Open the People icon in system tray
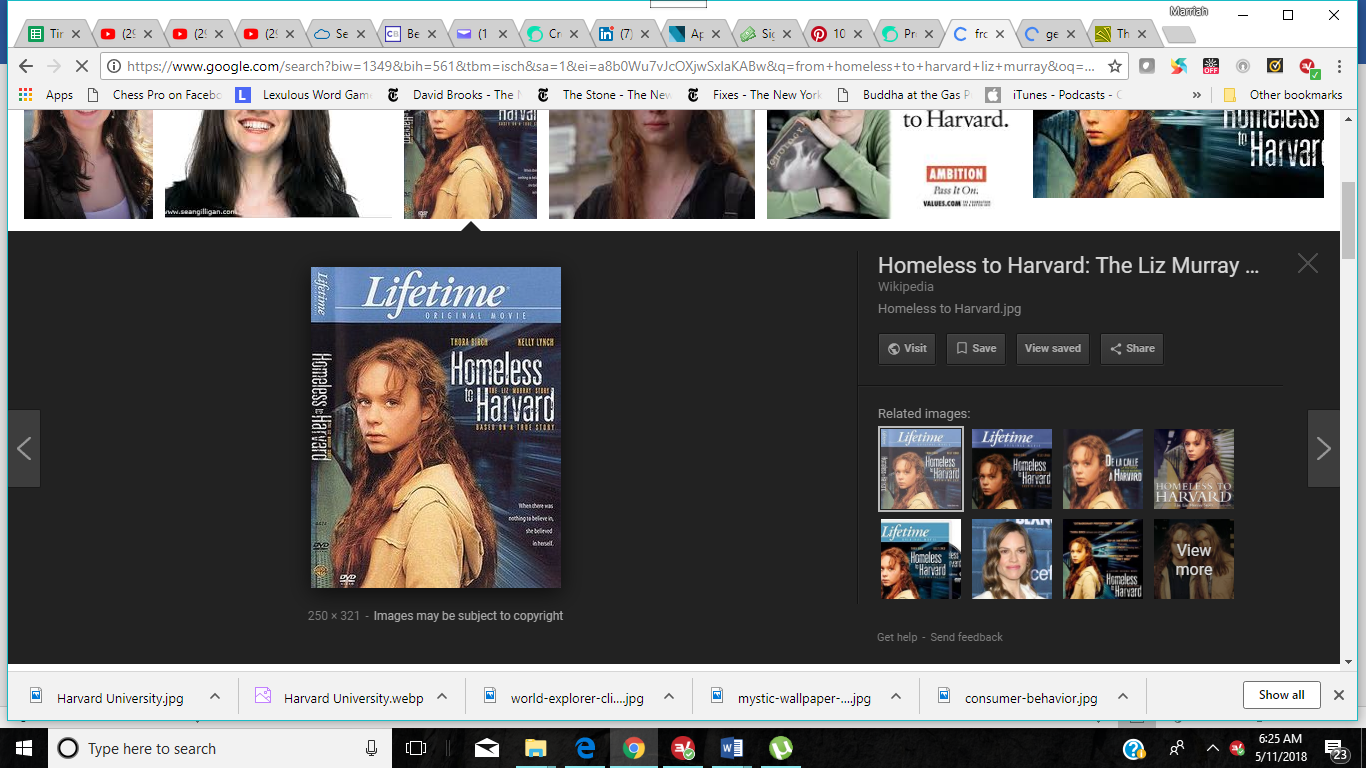The height and width of the screenshot is (768, 1366). [x=1177, y=748]
